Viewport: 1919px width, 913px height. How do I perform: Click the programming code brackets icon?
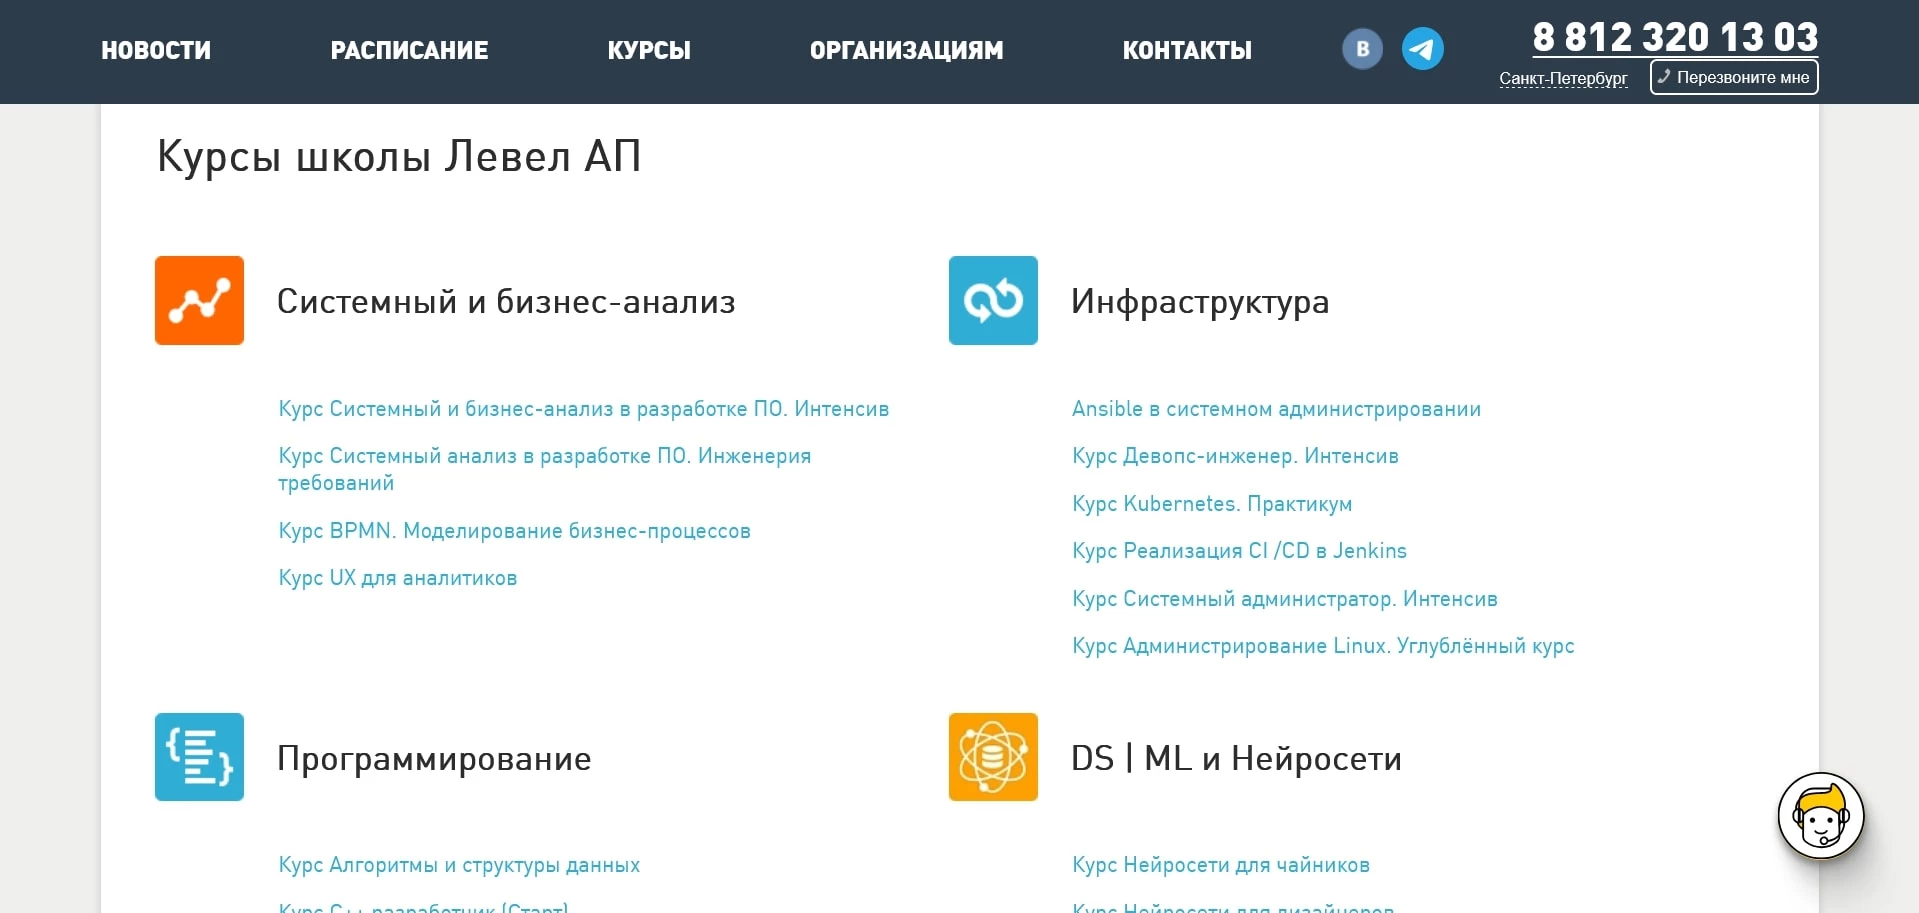pos(199,757)
